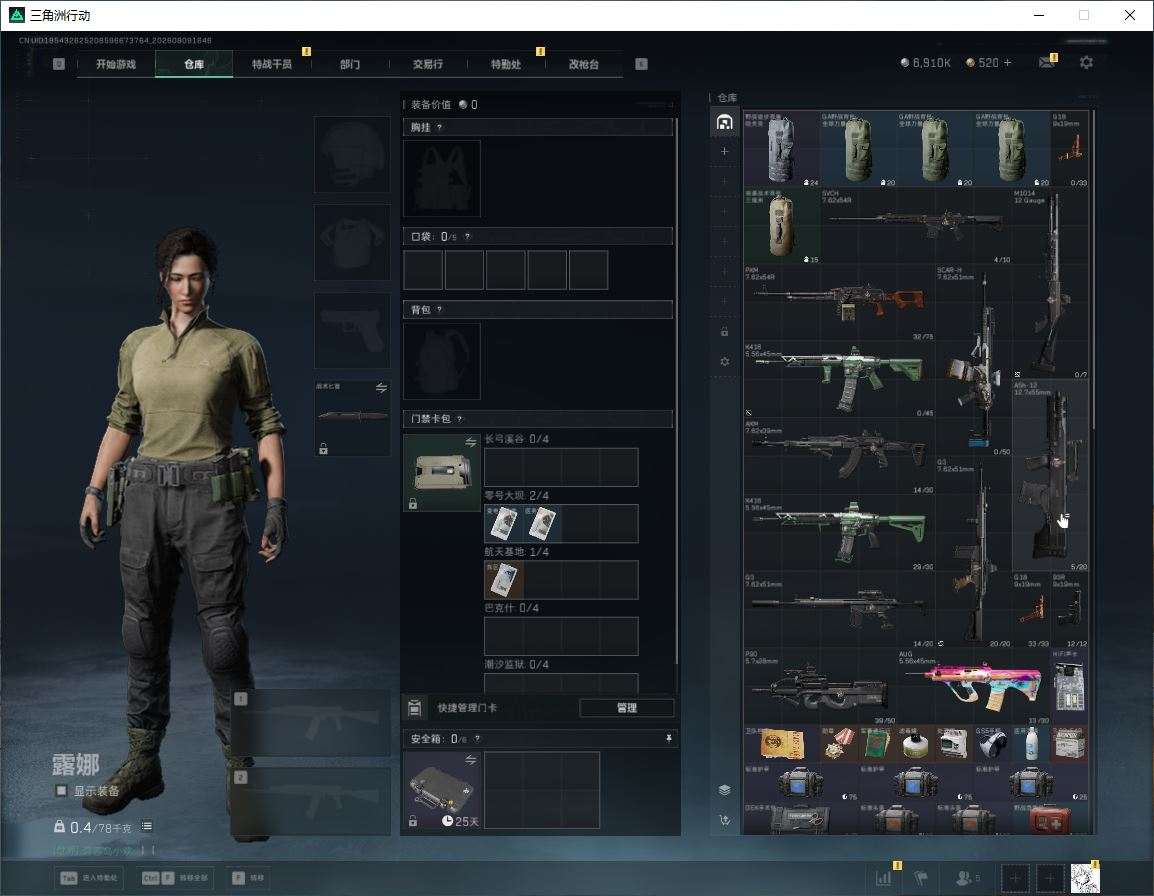Open the friends/team icon in bottom bar
The height and width of the screenshot is (896, 1154).
tap(966, 878)
